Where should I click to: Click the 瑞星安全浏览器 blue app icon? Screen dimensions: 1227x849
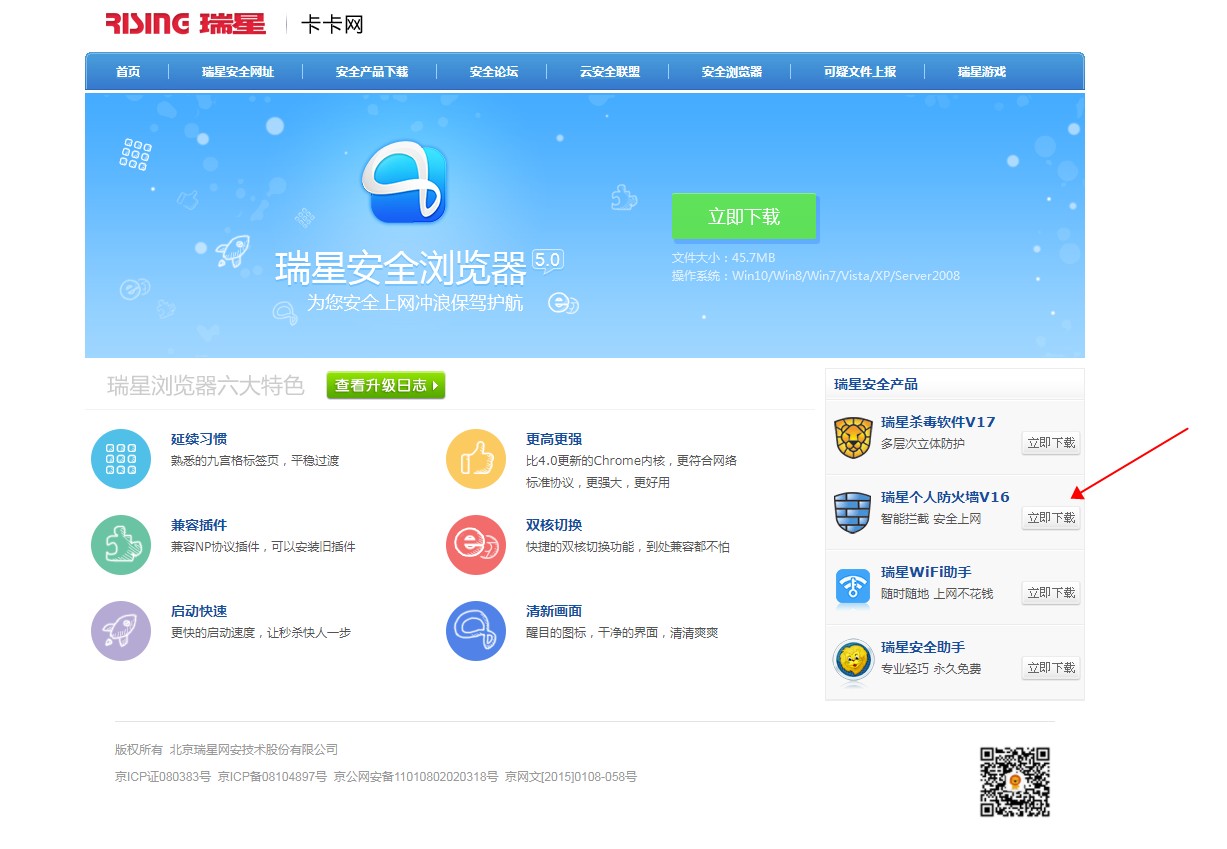coord(403,183)
